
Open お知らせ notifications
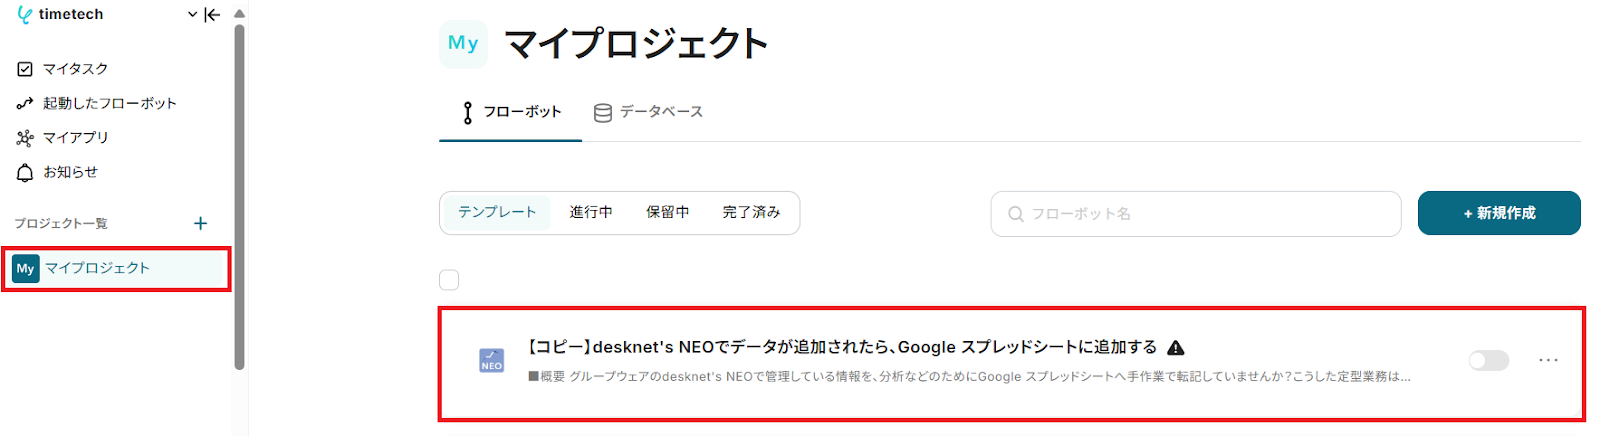coord(70,172)
